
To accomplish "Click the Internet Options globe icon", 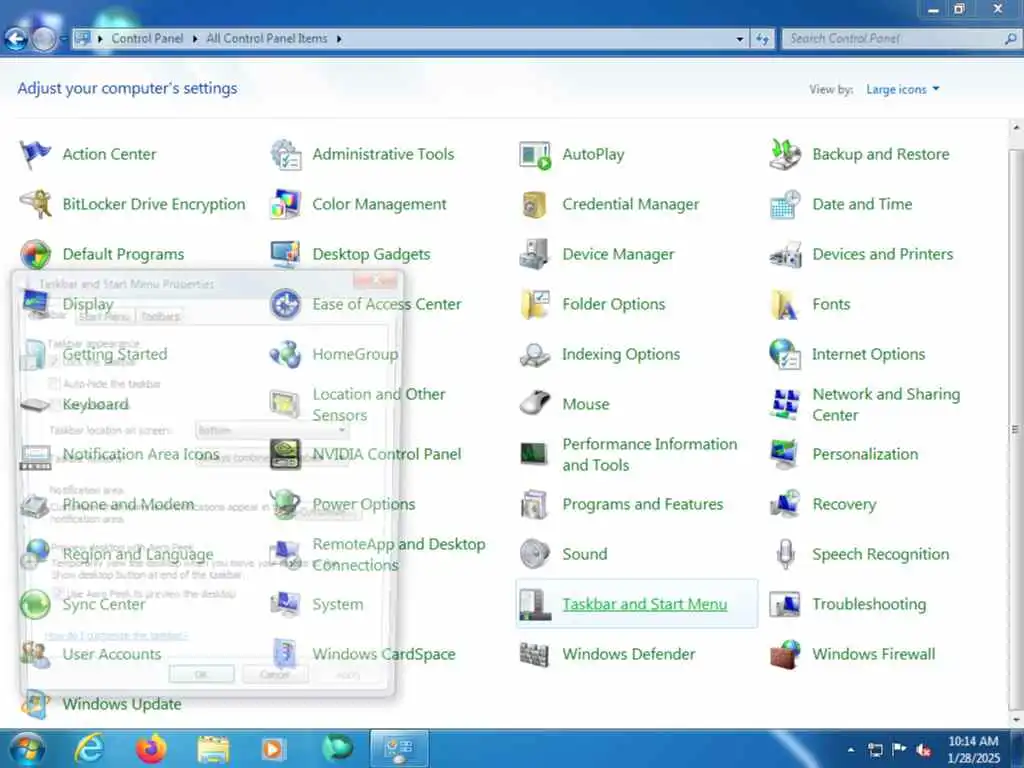I will [785, 354].
